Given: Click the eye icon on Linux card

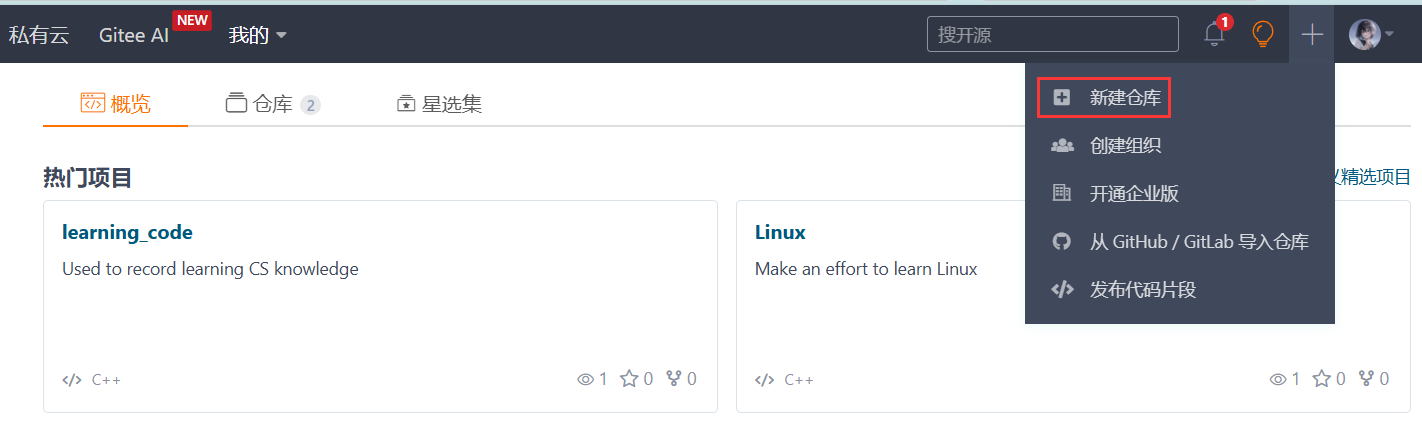Looking at the screenshot, I should tap(1278, 379).
